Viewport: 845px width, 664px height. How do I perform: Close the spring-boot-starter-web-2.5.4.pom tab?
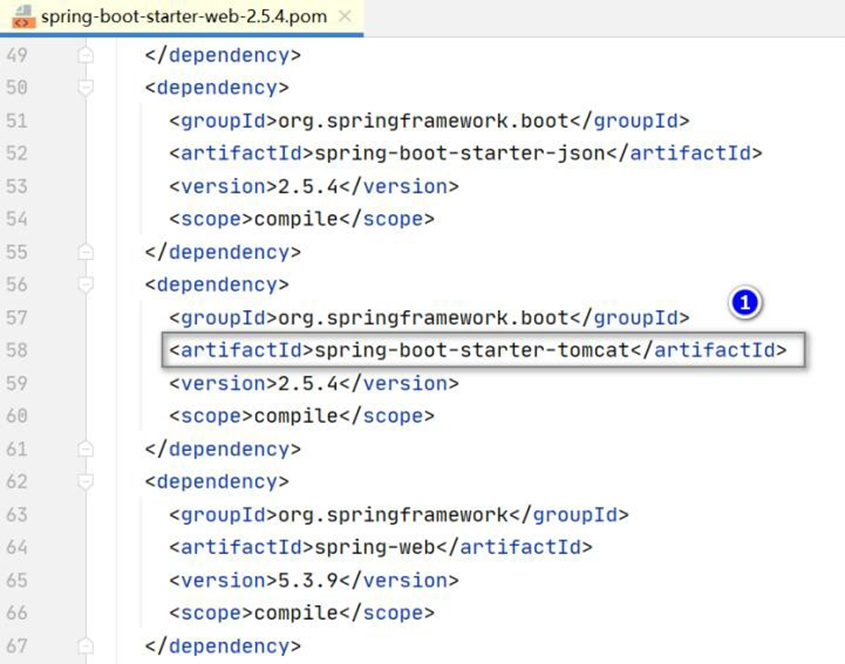346,18
